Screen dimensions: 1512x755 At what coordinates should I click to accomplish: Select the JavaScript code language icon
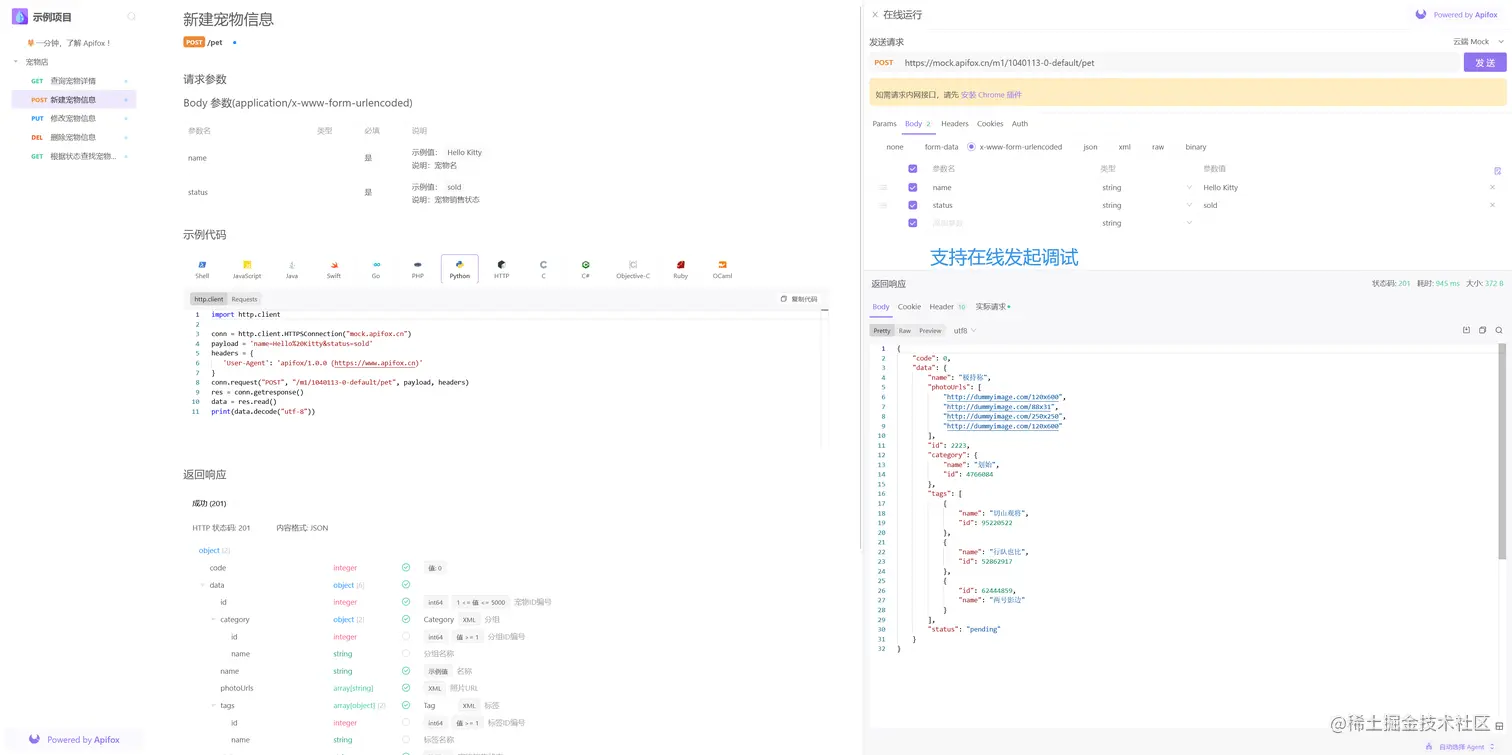pos(247,265)
